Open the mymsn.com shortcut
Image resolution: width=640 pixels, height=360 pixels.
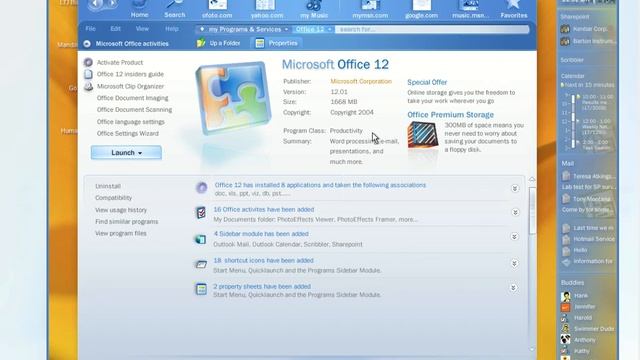[371, 5]
